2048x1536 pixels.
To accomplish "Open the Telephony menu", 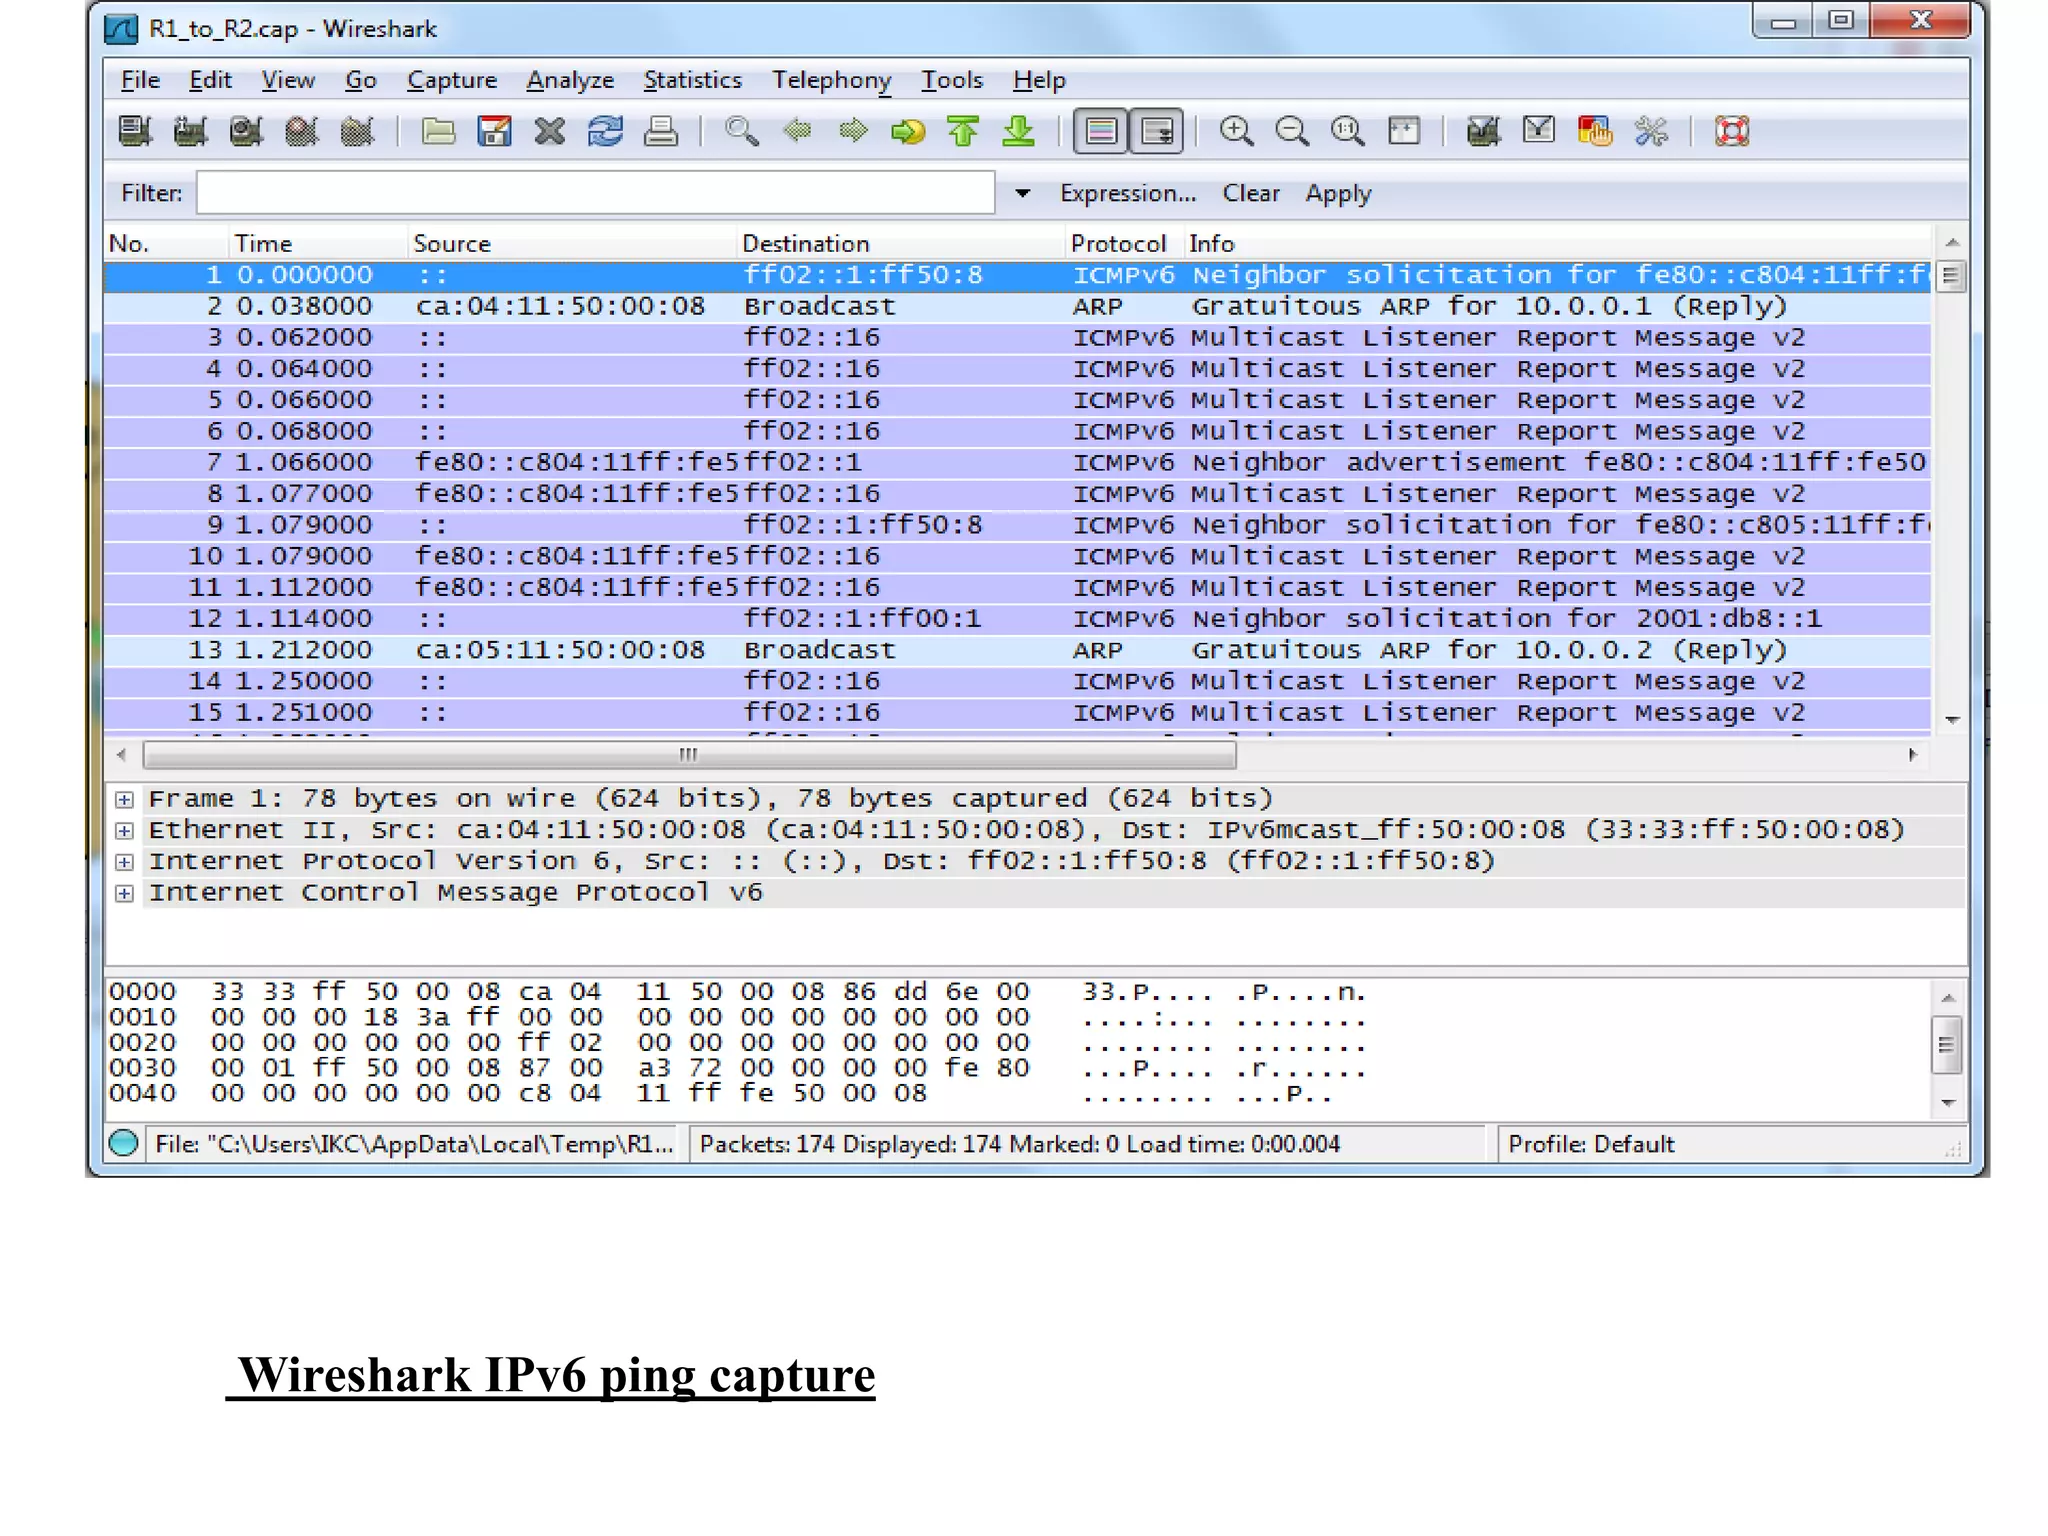I will [x=831, y=80].
